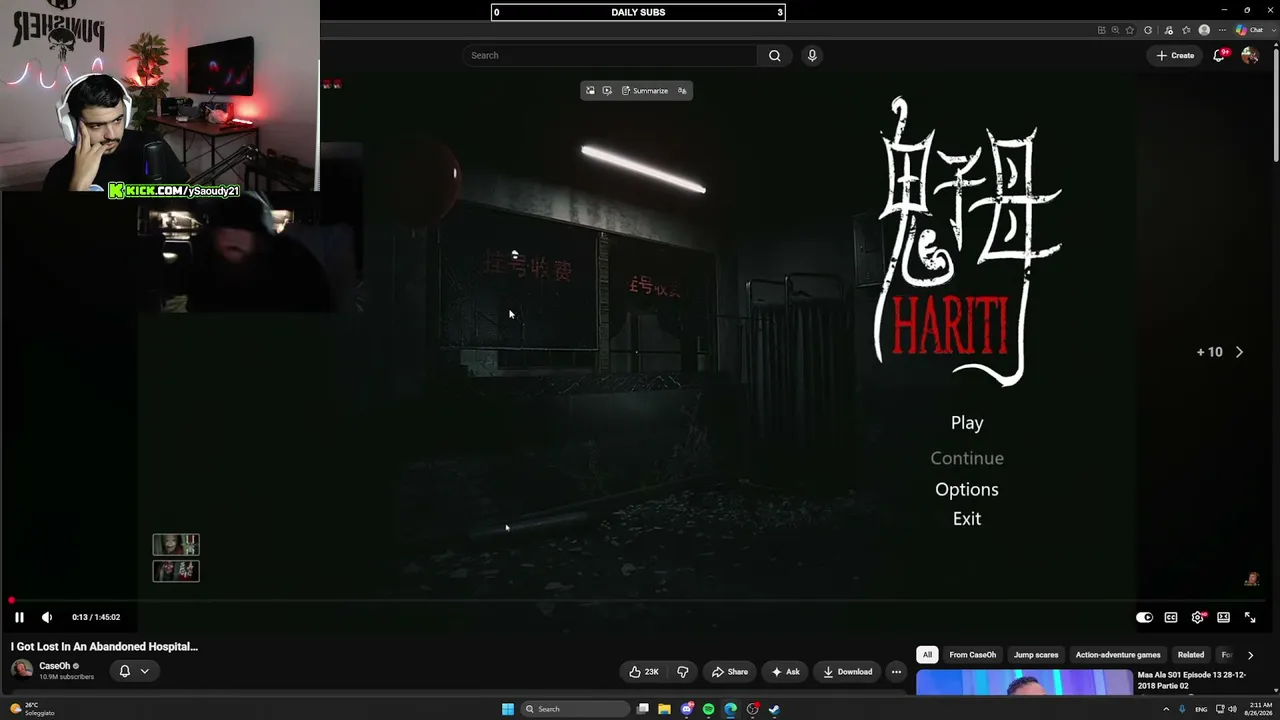Click the video-with-sparkle icon next to Summarize
This screenshot has height=720, width=1280.
pyautogui.click(x=606, y=91)
